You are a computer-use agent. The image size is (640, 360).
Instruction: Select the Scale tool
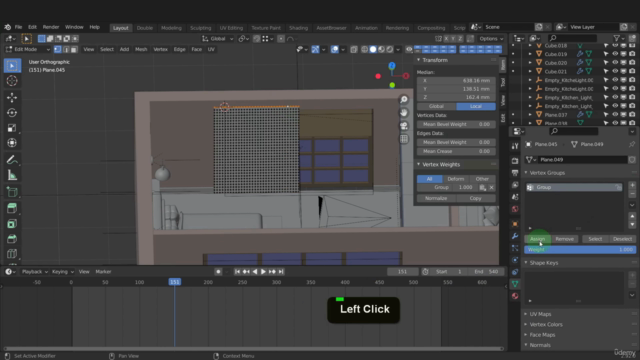(12, 128)
